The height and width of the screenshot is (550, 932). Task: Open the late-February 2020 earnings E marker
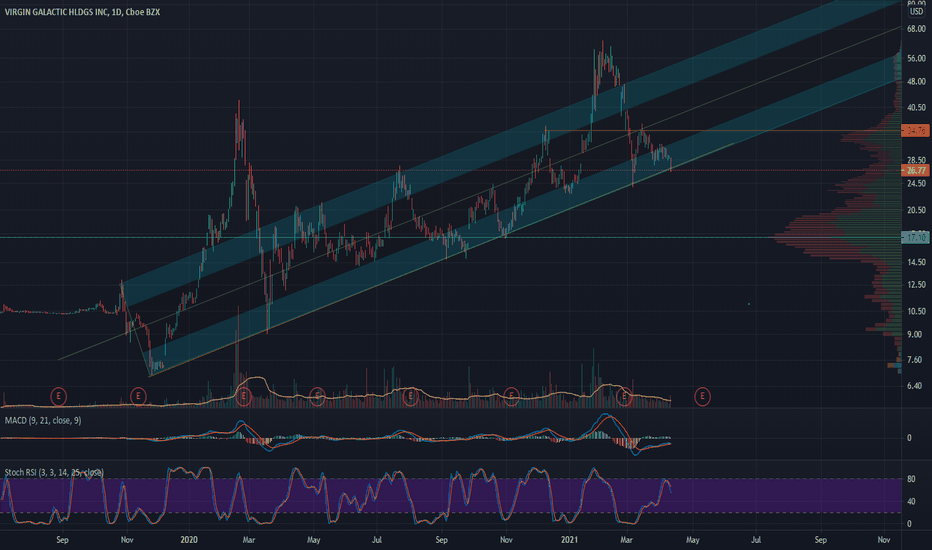coord(243,395)
